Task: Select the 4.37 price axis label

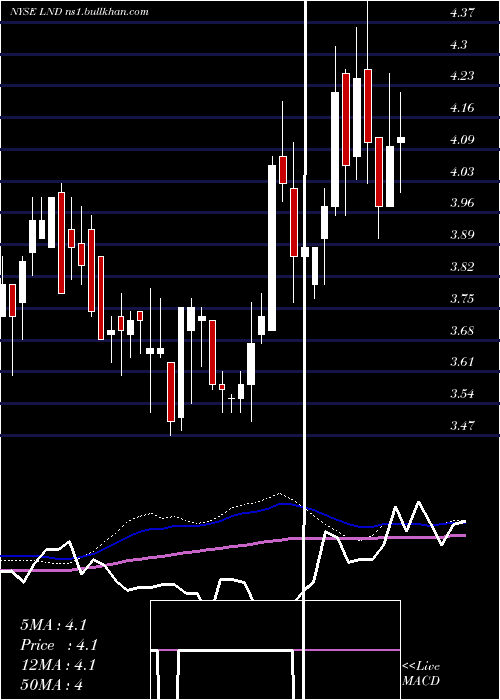Action: point(462,13)
